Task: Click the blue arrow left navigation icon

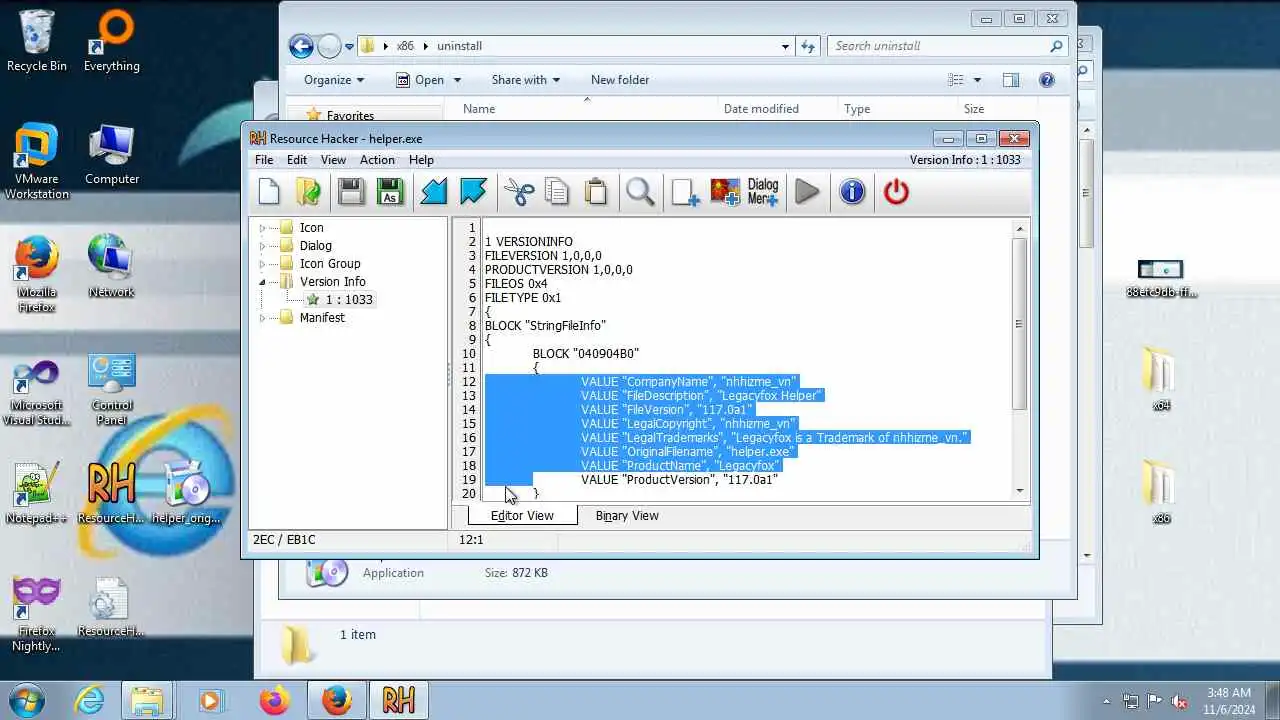Action: point(434,191)
